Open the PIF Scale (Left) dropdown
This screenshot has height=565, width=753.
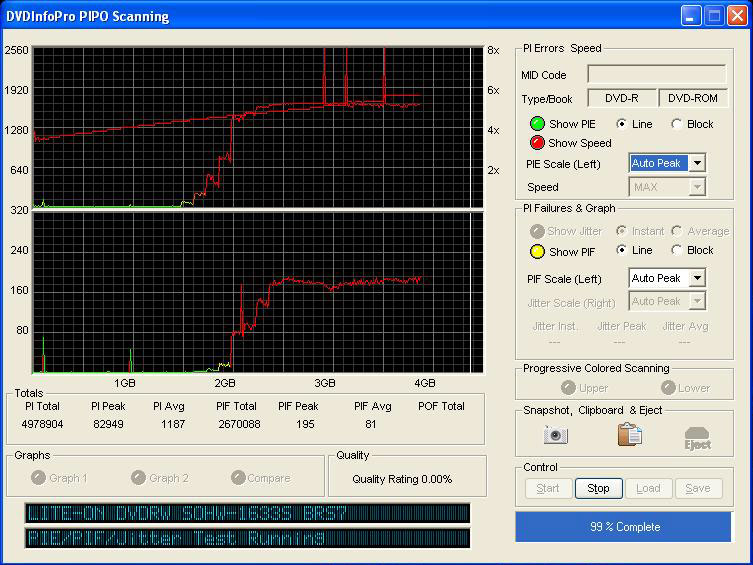point(697,277)
